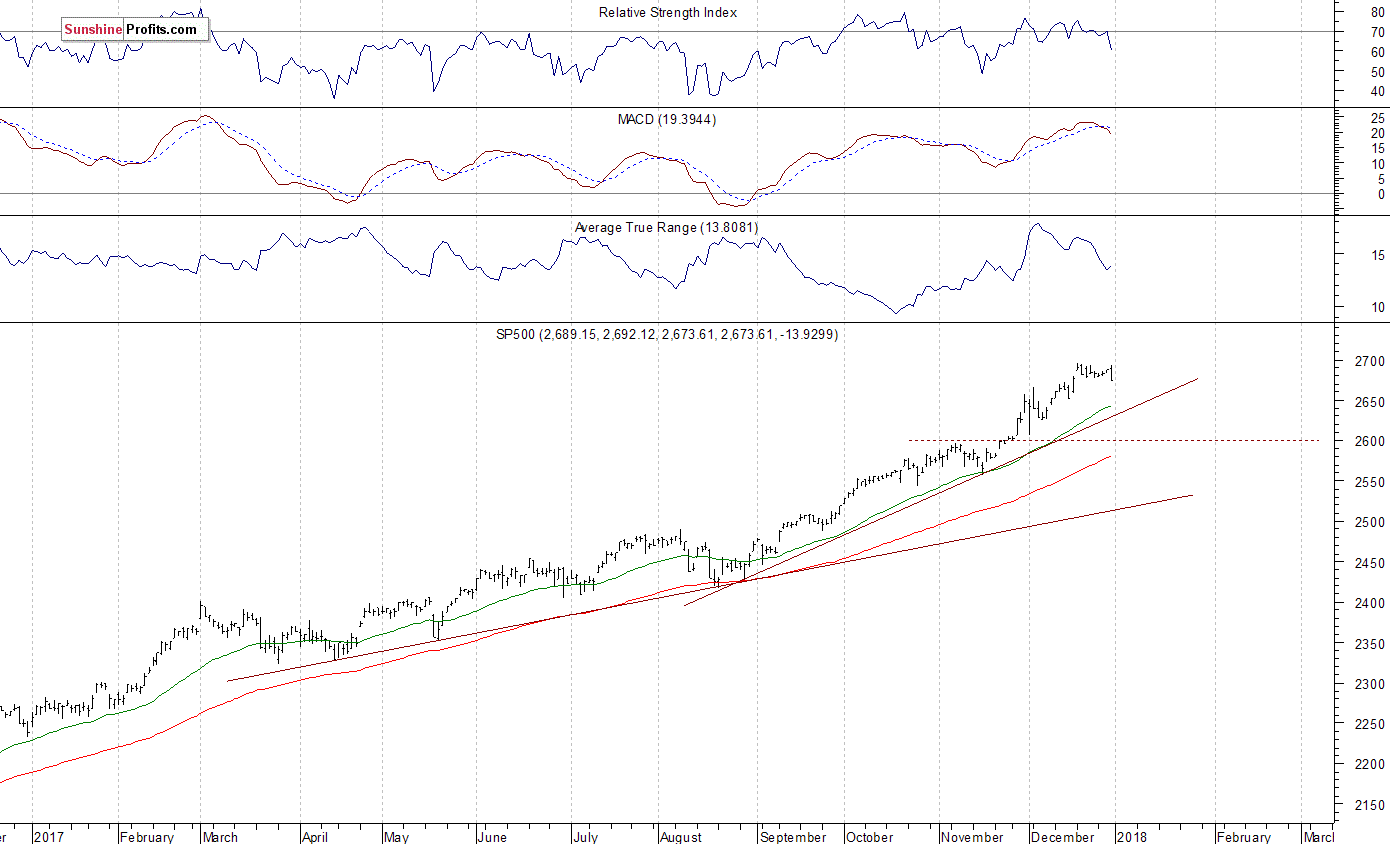Click the November month label on axis
This screenshot has width=1390, height=844.
(972, 837)
